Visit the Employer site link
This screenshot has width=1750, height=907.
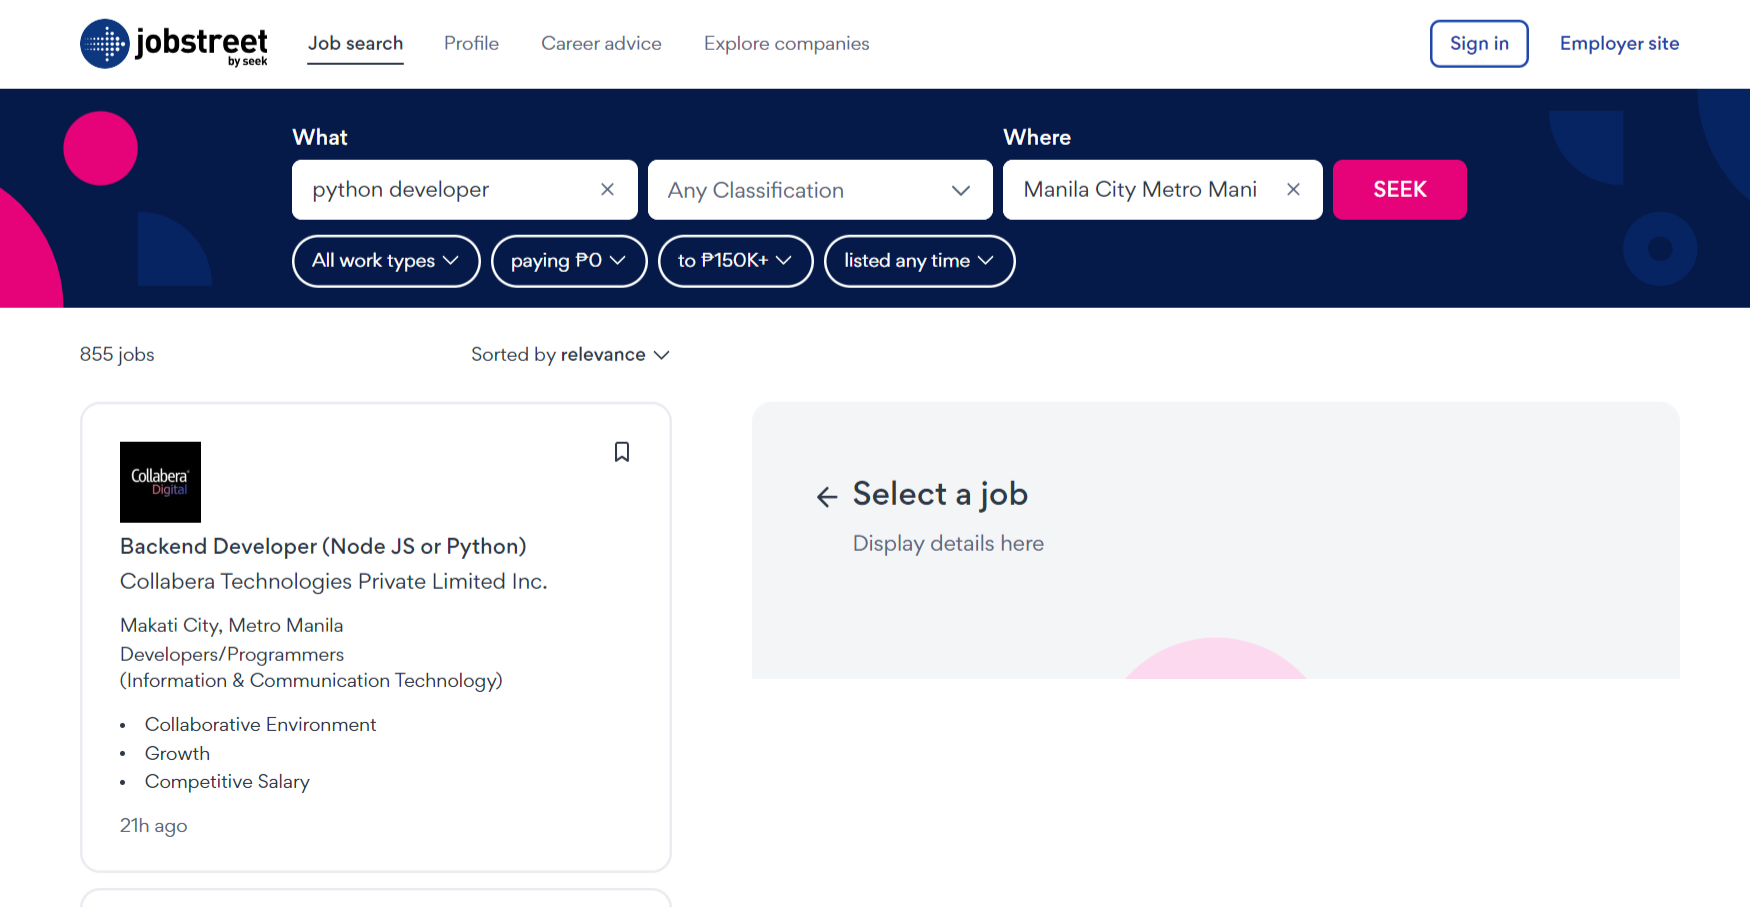coord(1619,44)
